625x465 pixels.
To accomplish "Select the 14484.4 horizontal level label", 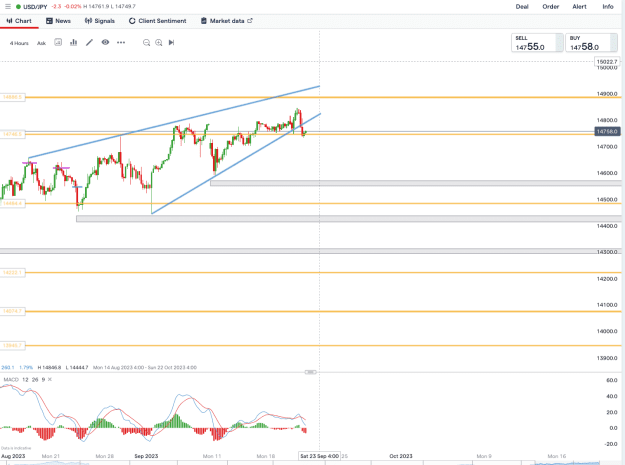I will coord(12,204).
